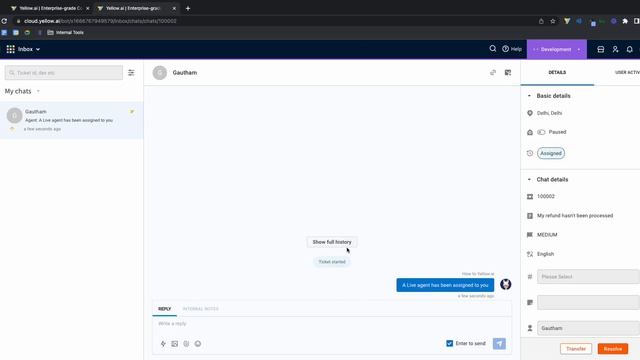Image resolution: width=640 pixels, height=360 pixels.
Task: Open browser extensions puzzle icon
Action: [x=625, y=21]
